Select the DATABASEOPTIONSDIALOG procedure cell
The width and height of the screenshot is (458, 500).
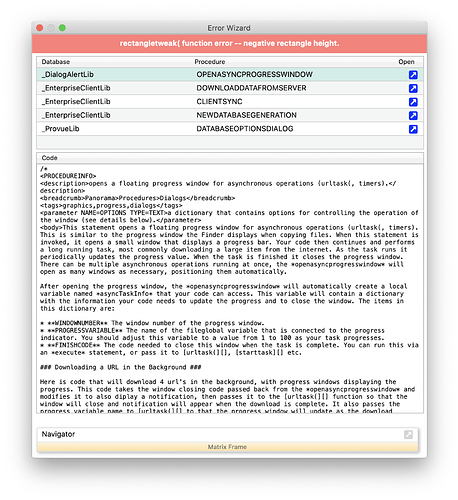tap(245, 129)
